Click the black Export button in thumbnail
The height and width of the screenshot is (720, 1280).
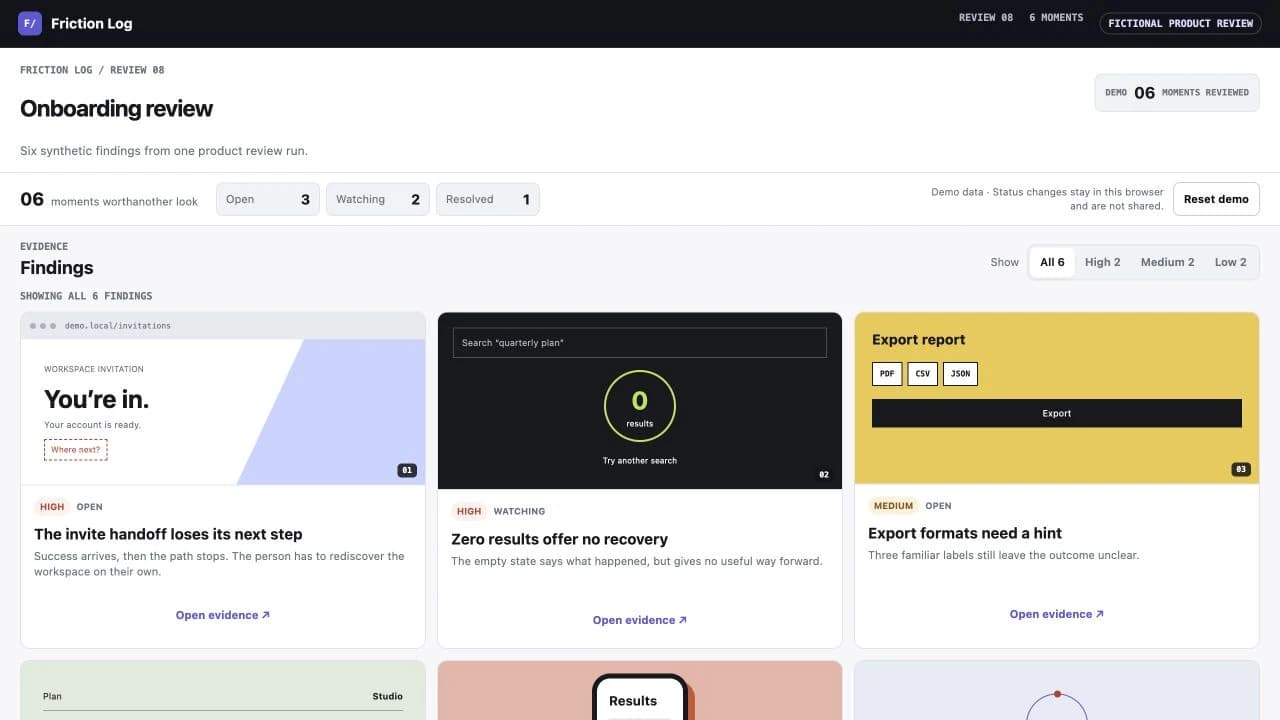pos(1057,413)
